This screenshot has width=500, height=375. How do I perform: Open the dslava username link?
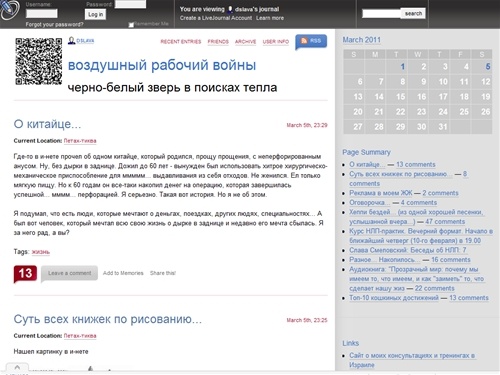point(85,41)
